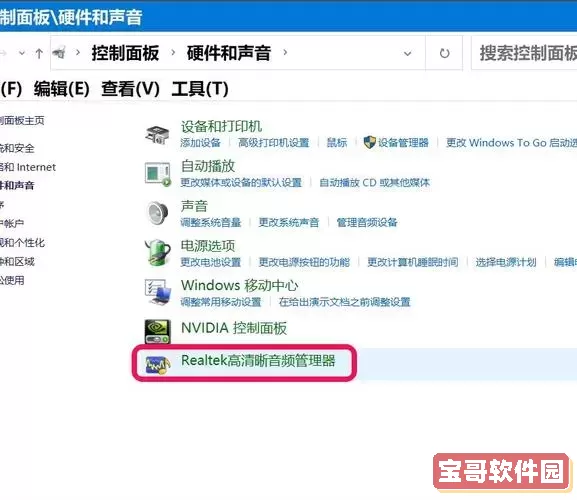The width and height of the screenshot is (577, 500).
Task: Expand chevron after 控制面板 breadcrumb
Action: coord(173,53)
